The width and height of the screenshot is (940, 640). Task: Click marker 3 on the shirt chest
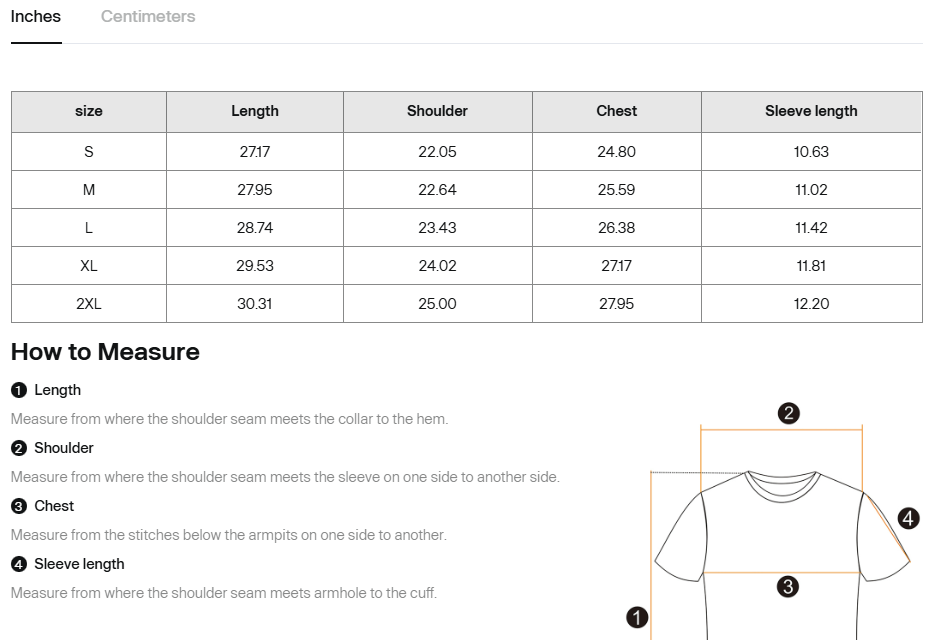pyautogui.click(x=788, y=587)
